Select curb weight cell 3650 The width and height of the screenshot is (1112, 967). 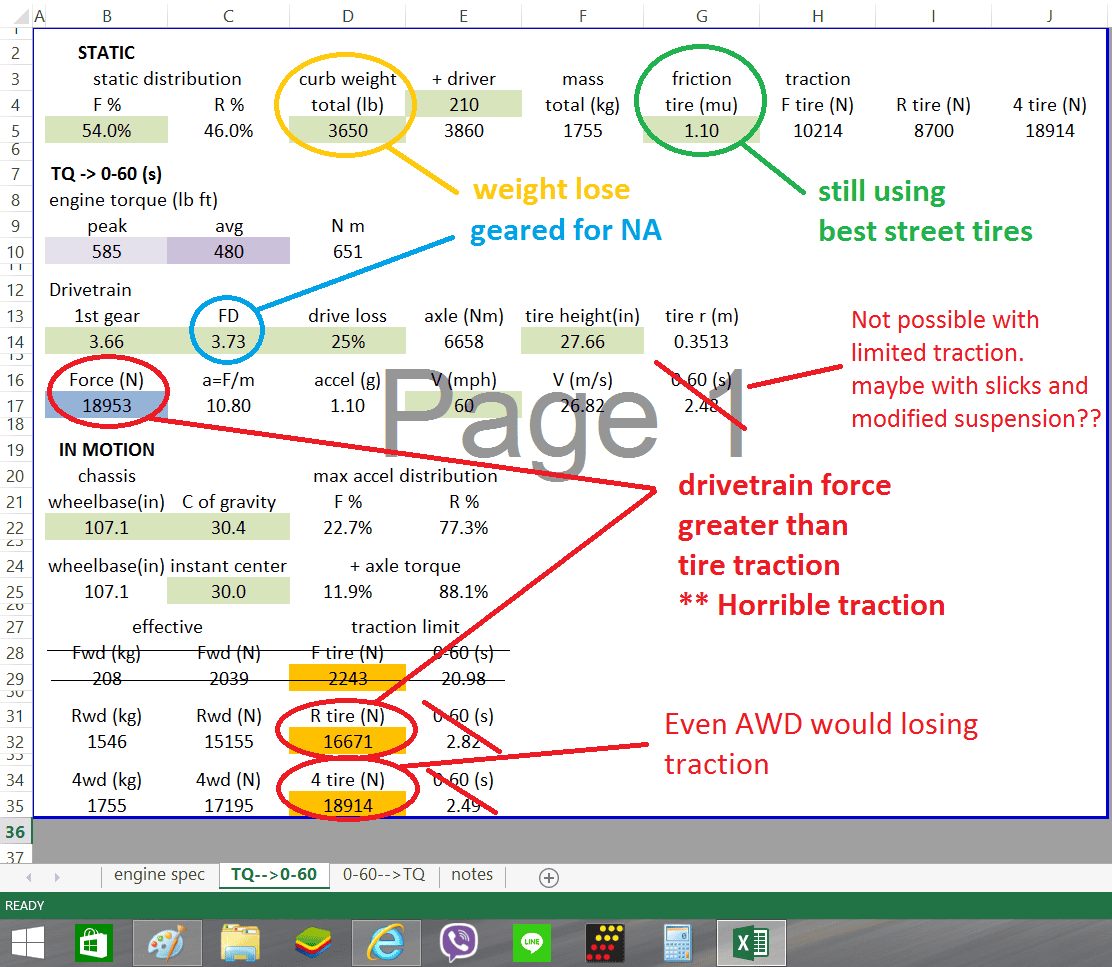tap(348, 130)
